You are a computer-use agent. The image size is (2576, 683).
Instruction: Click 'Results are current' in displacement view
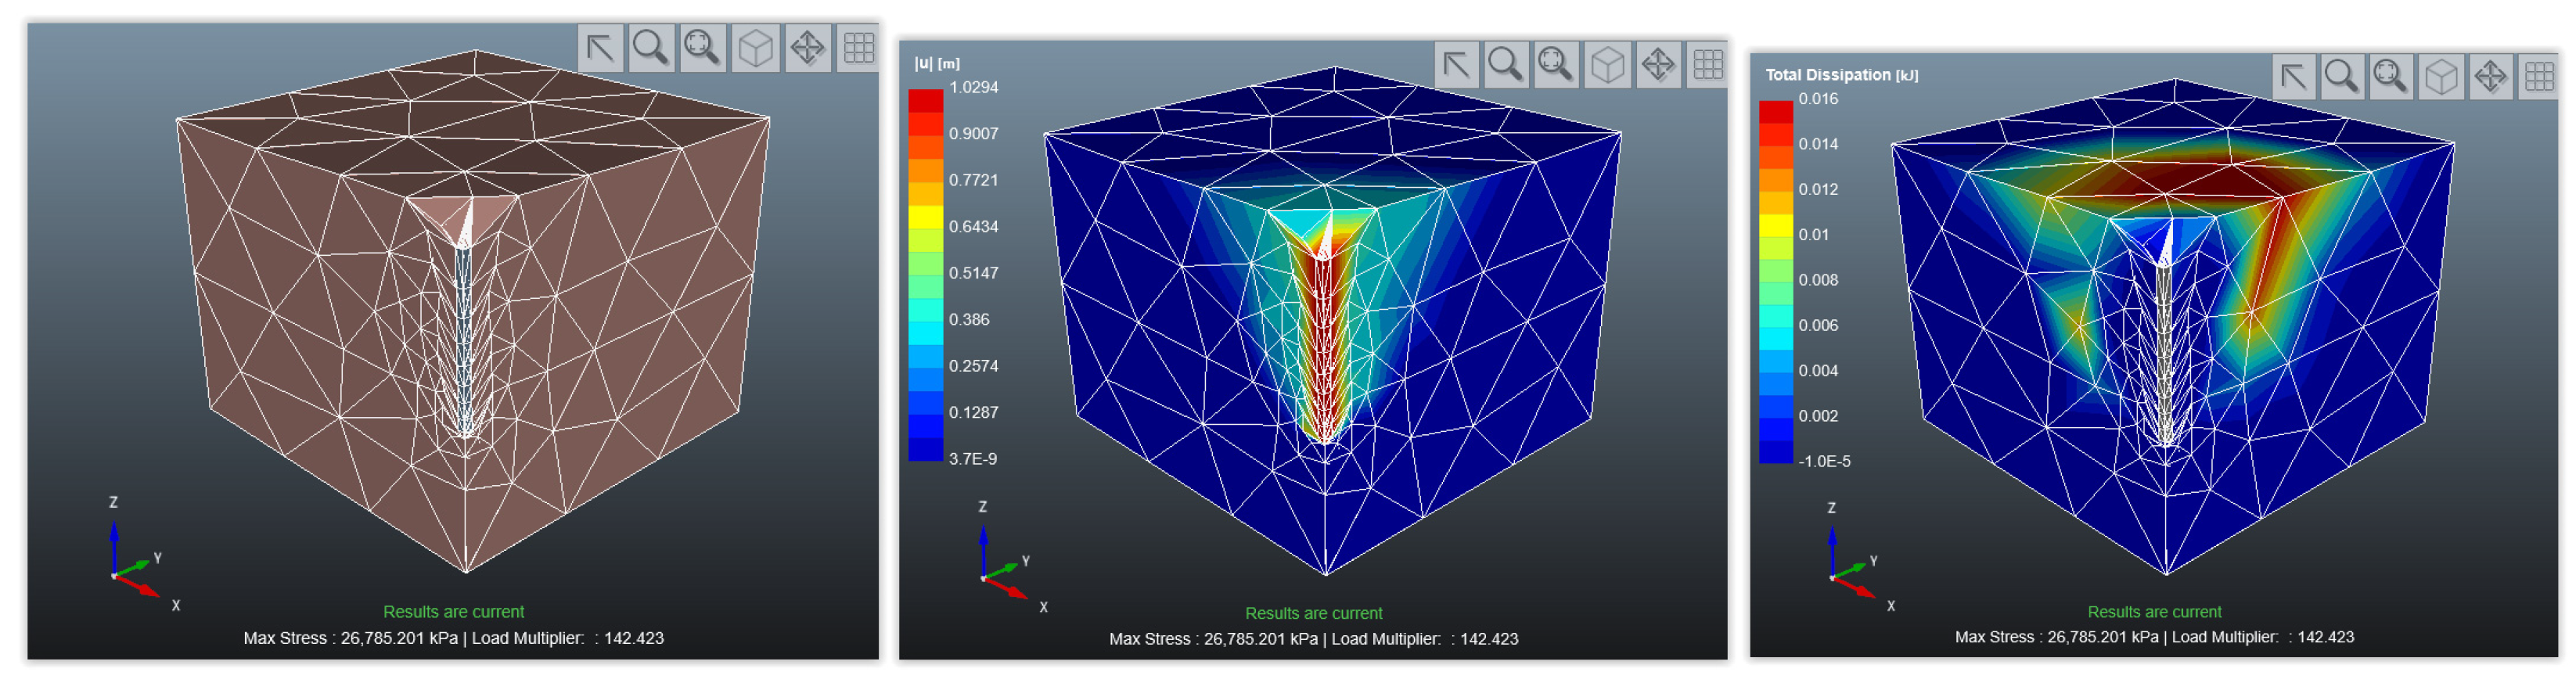[1313, 613]
